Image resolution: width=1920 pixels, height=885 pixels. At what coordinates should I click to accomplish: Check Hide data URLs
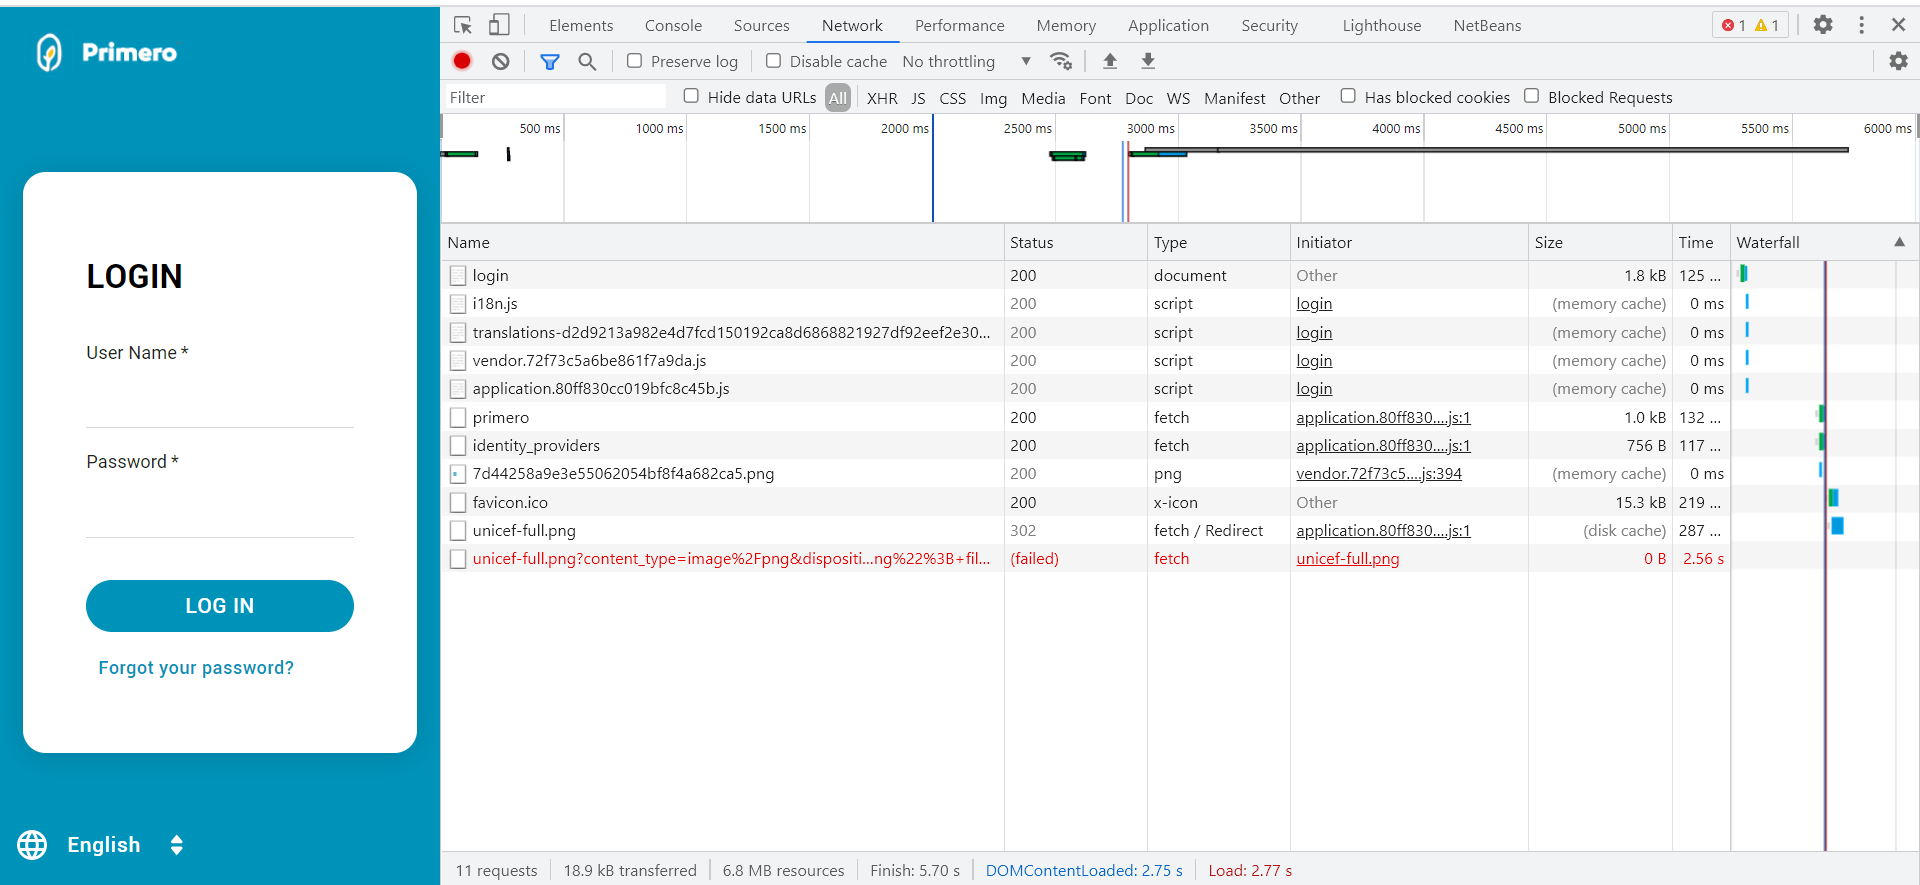[x=691, y=96]
